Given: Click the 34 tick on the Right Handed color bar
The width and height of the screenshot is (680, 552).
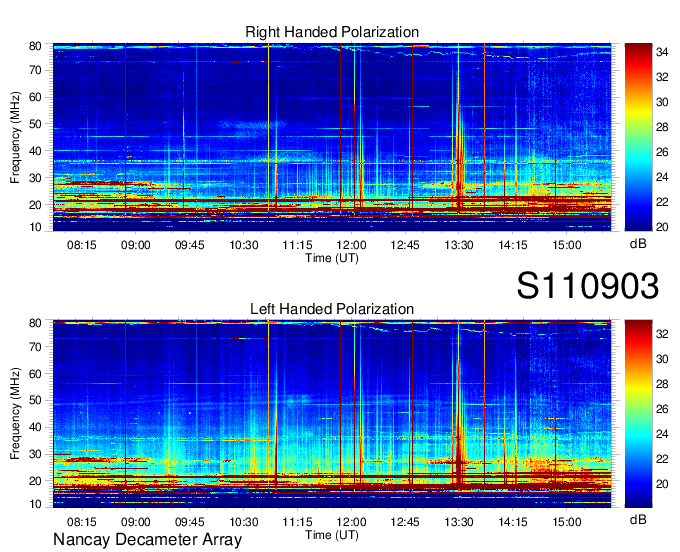Looking at the screenshot, I should pos(662,52).
